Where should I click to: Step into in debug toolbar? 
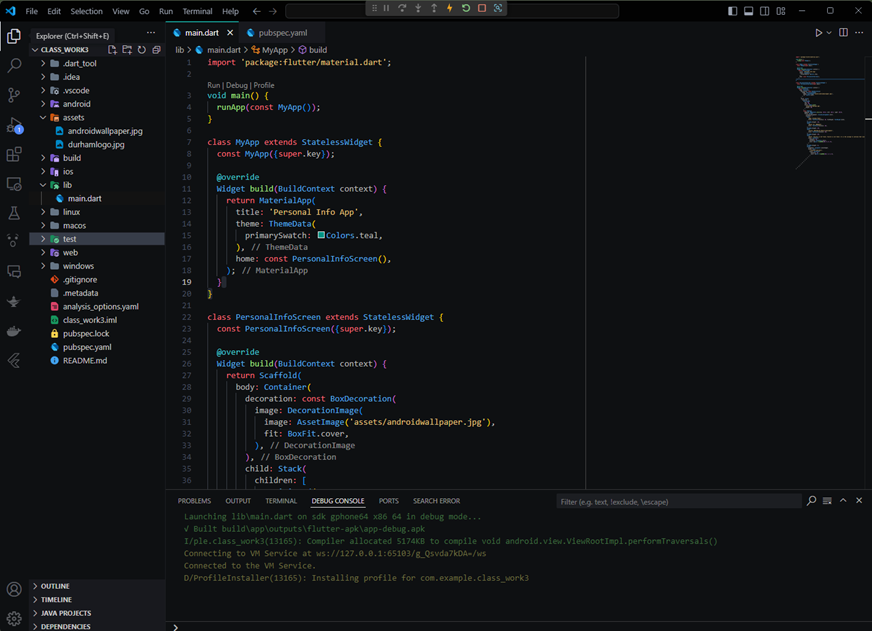coord(418,8)
